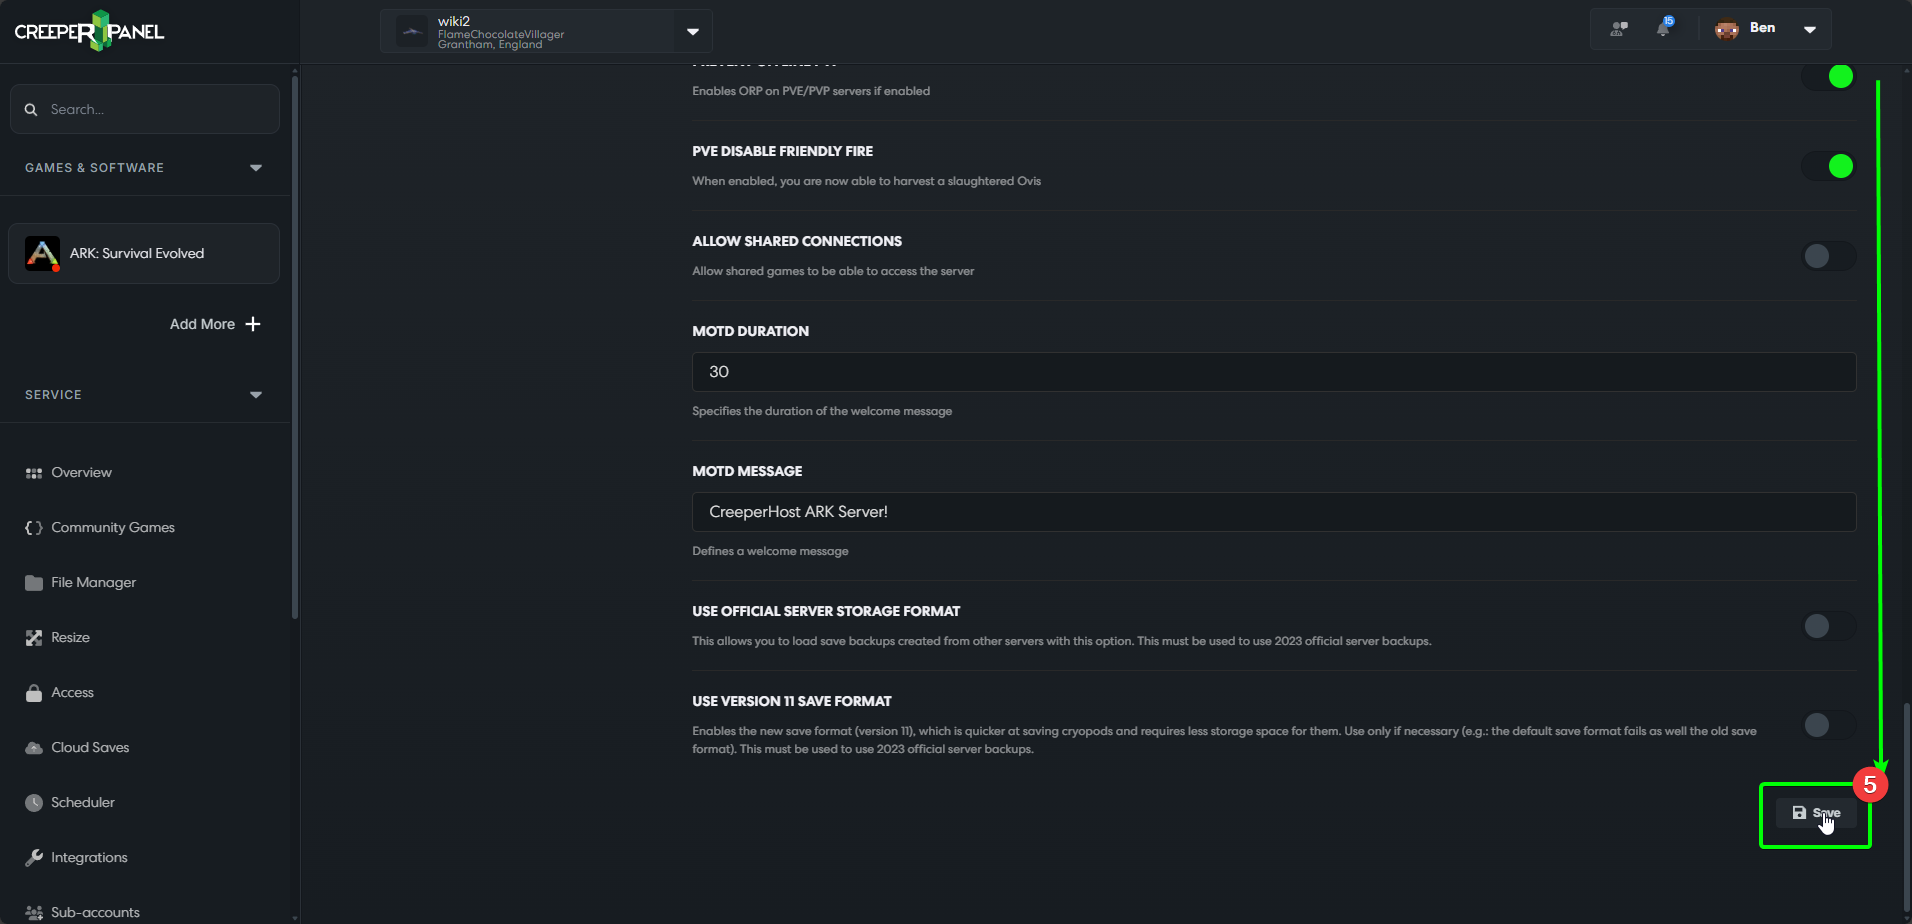The height and width of the screenshot is (924, 1912).
Task: Click the ARK: Survival Evolved game icon
Action: [x=42, y=254]
